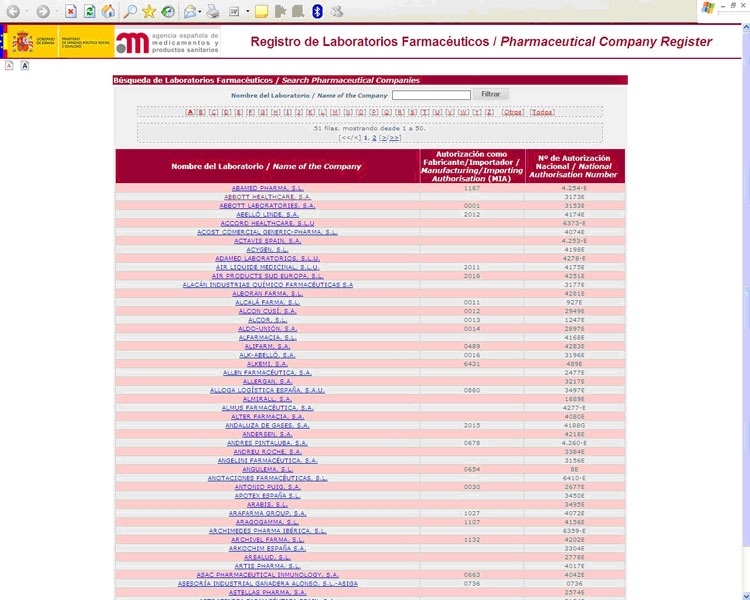
Task: Open ALMIRALL, S.A. link
Action: [x=267, y=399]
